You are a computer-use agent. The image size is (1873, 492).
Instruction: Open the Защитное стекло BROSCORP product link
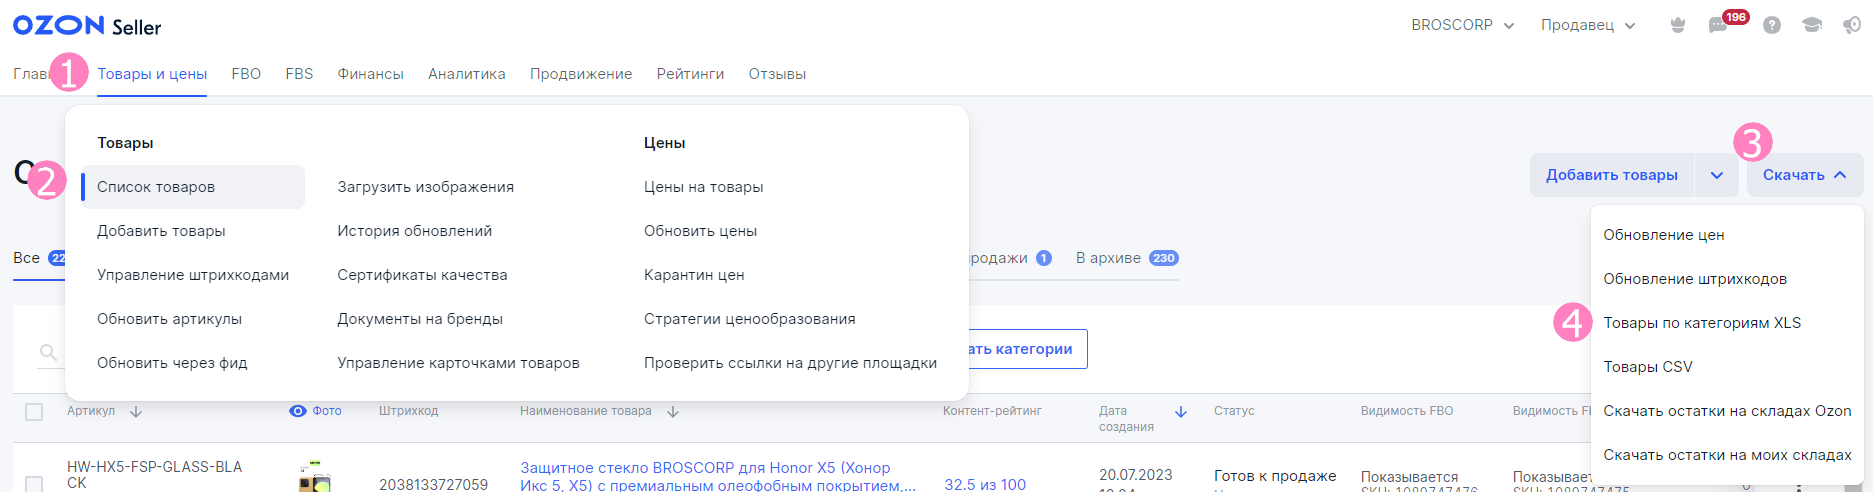pos(717,476)
